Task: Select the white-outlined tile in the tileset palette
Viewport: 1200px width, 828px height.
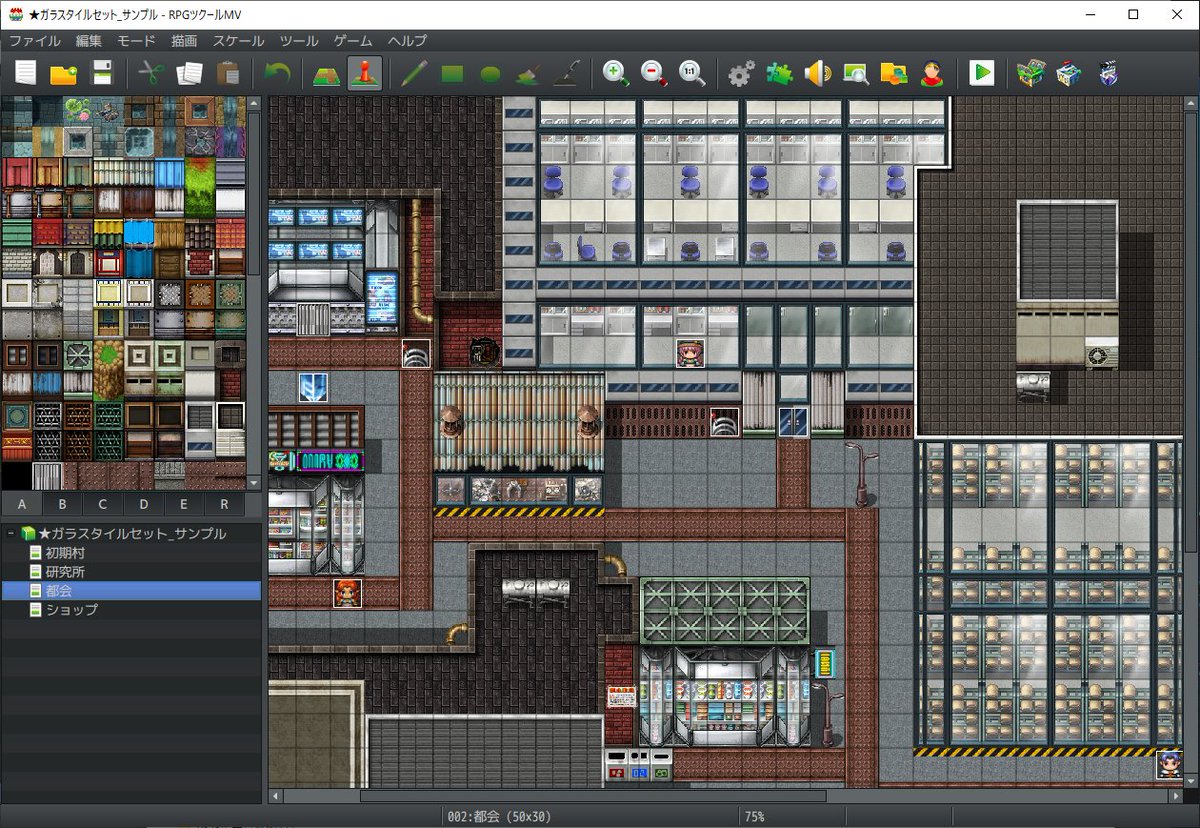Action: pos(231,415)
